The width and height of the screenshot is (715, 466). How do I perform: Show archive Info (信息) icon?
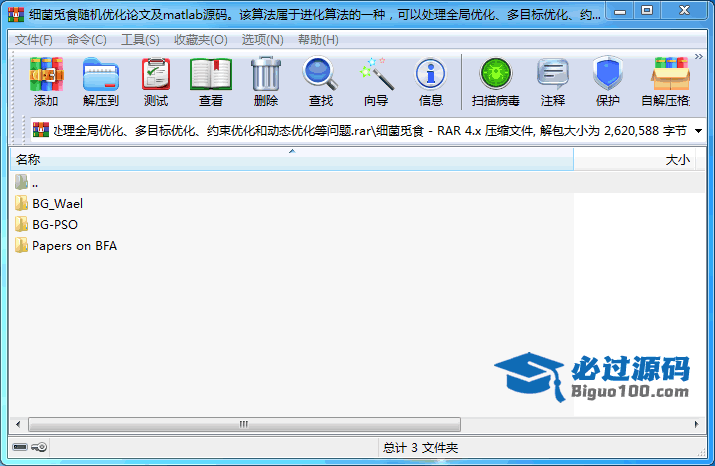pos(431,82)
